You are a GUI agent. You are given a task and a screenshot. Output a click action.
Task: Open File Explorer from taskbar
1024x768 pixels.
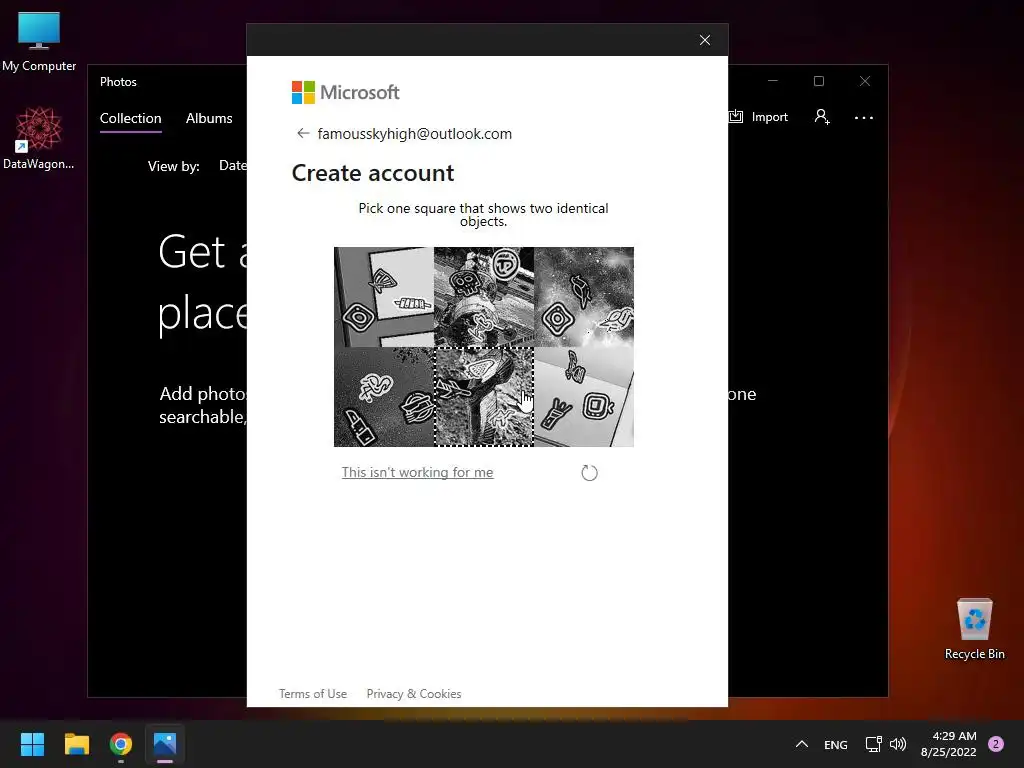pyautogui.click(x=76, y=744)
